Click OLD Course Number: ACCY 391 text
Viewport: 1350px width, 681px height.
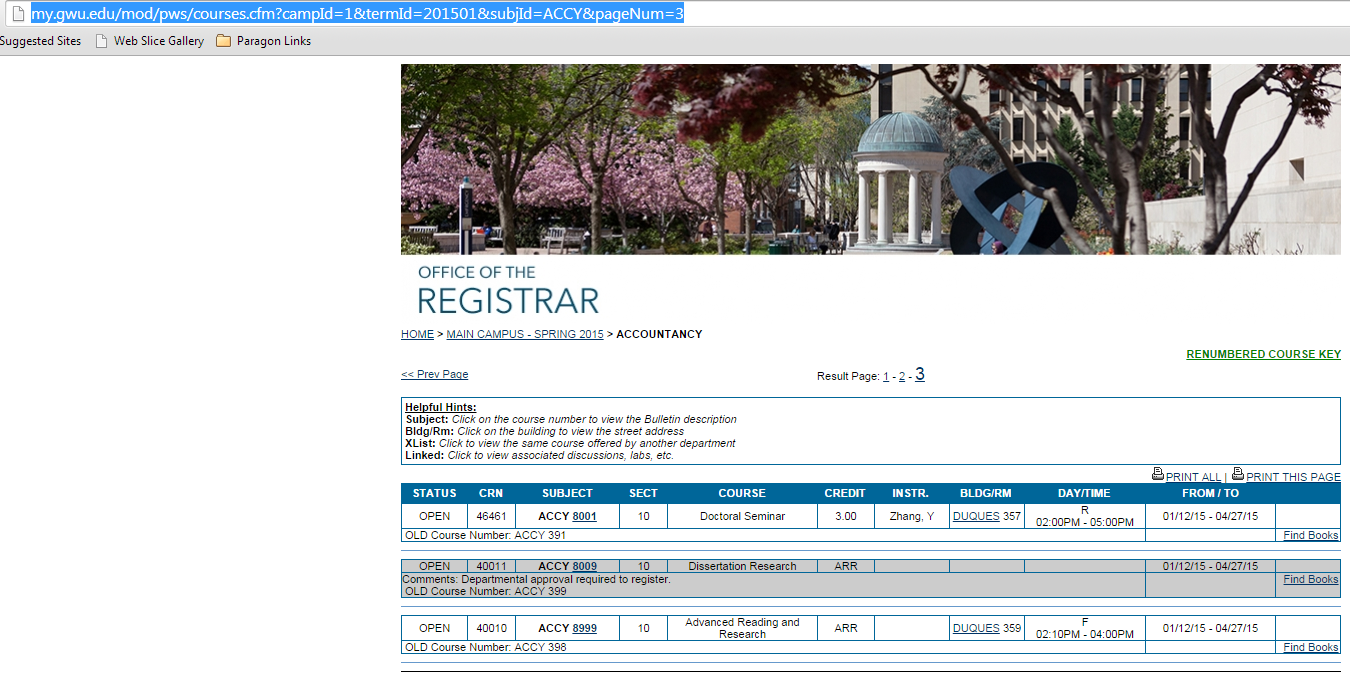point(484,535)
